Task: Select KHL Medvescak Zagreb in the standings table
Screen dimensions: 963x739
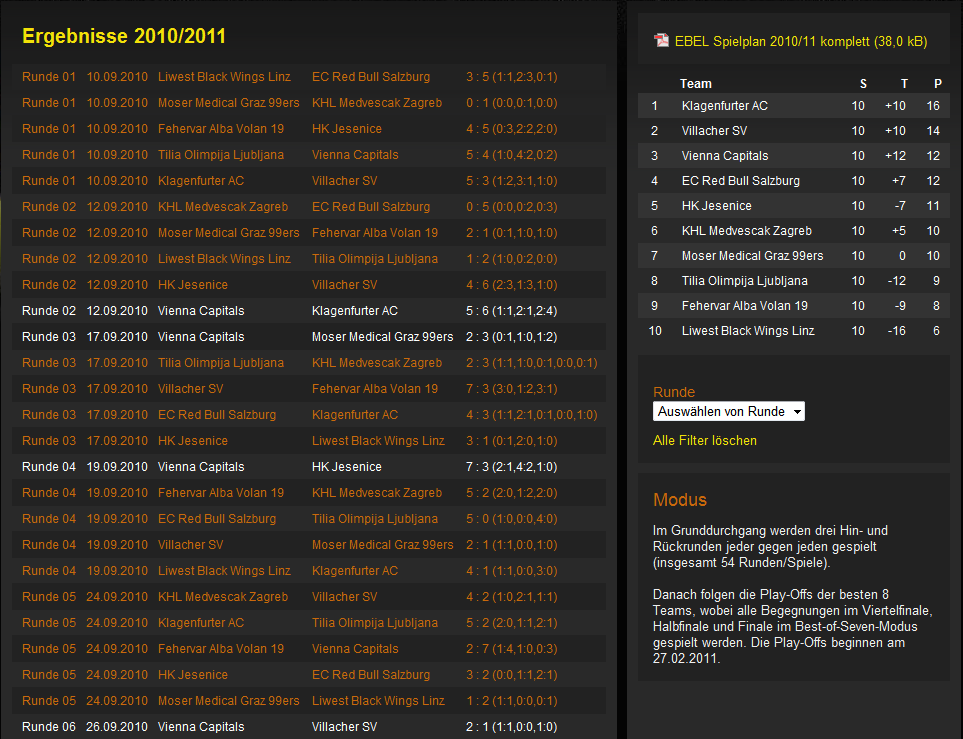Action: [x=747, y=231]
